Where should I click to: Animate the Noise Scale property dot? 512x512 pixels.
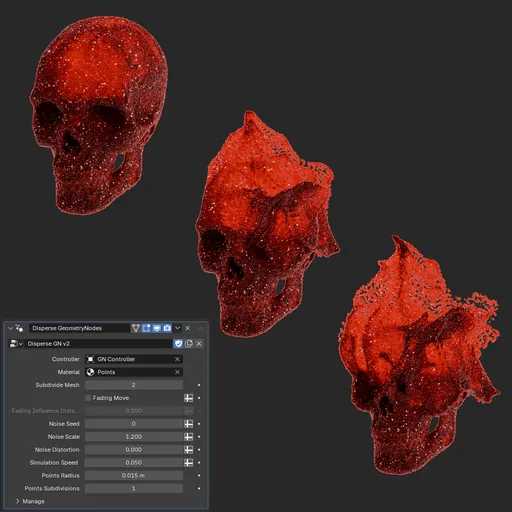[199, 437]
